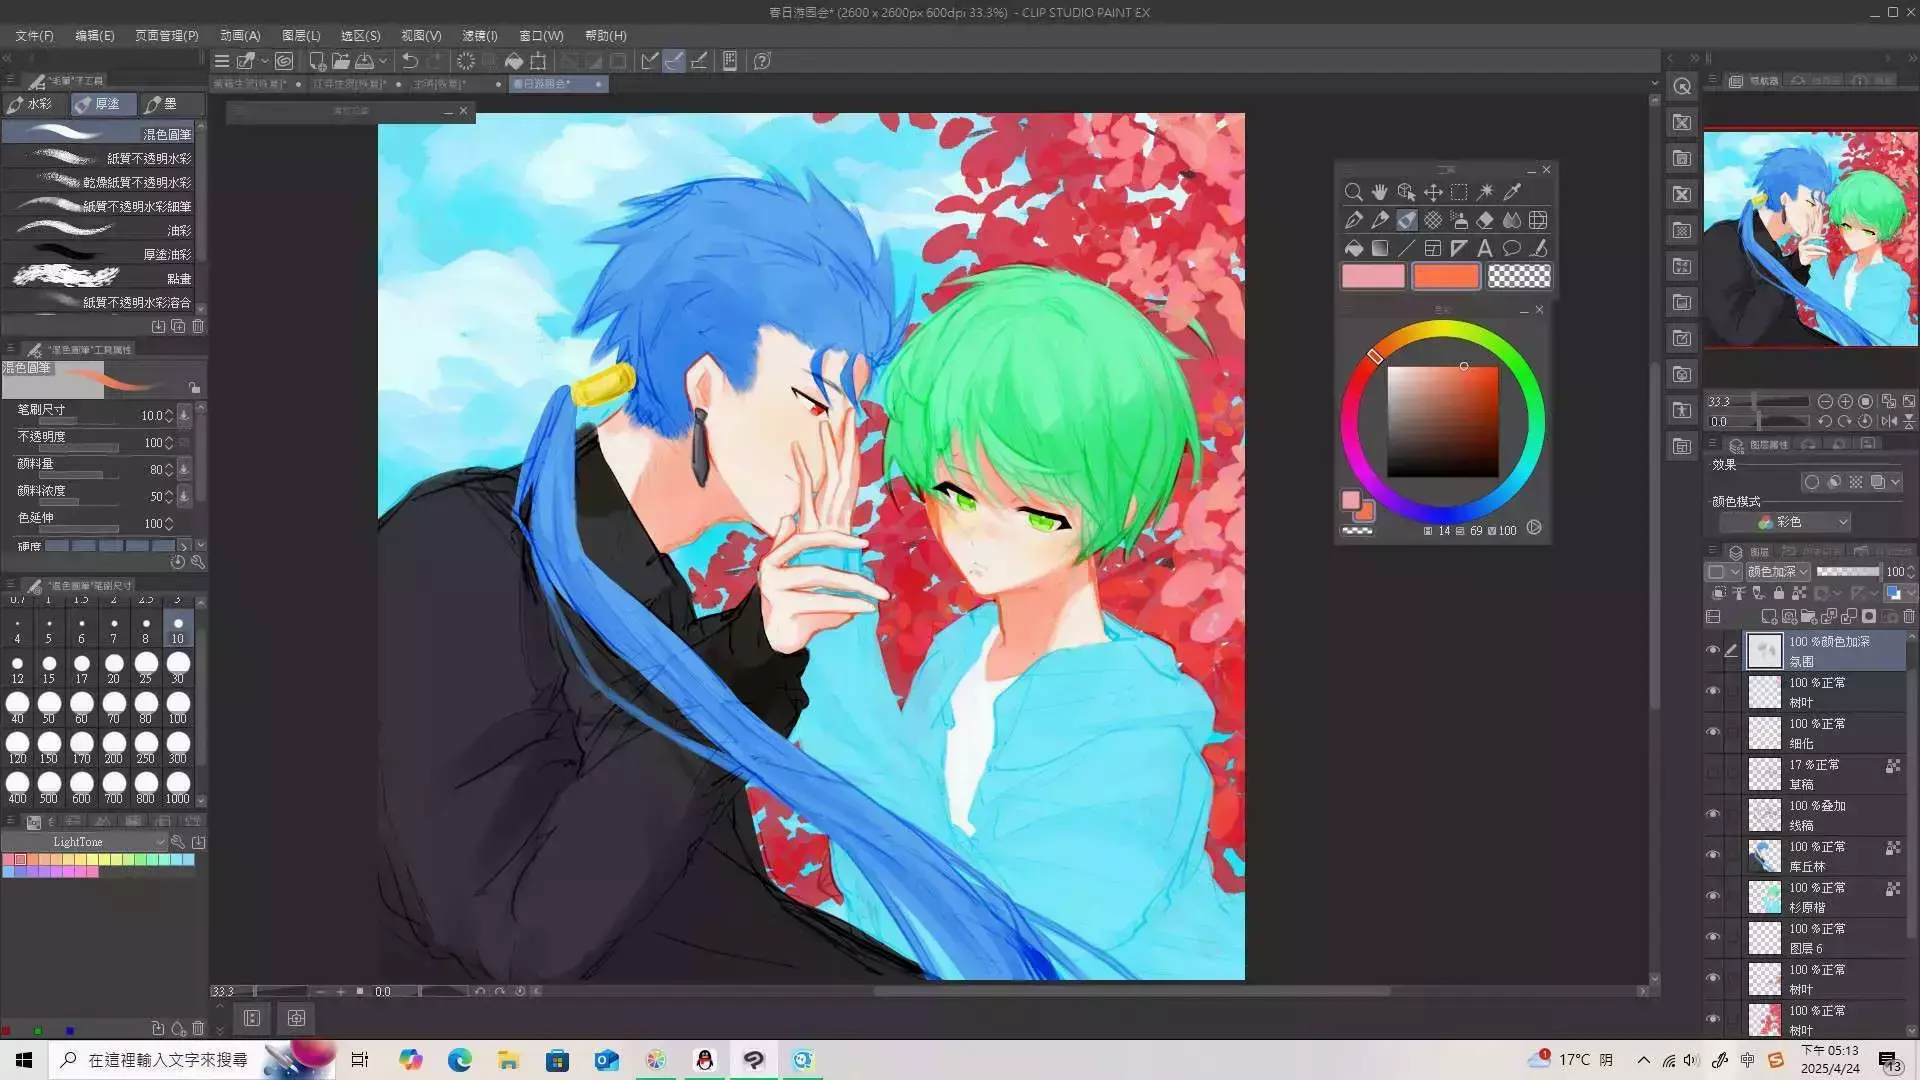Open the 图层(L) menu

click(x=300, y=35)
